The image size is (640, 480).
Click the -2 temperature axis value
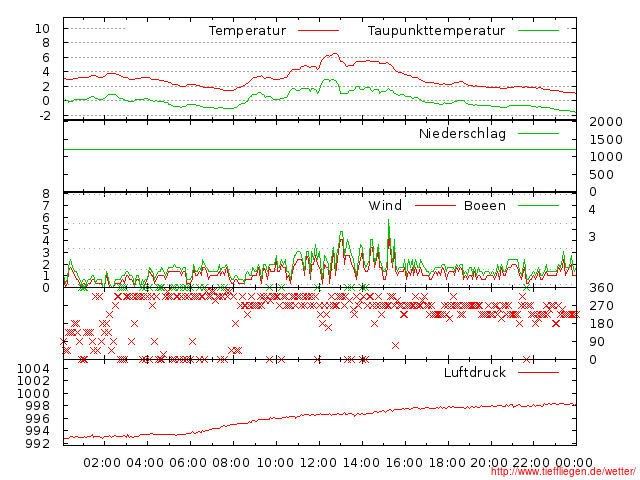pos(45,116)
